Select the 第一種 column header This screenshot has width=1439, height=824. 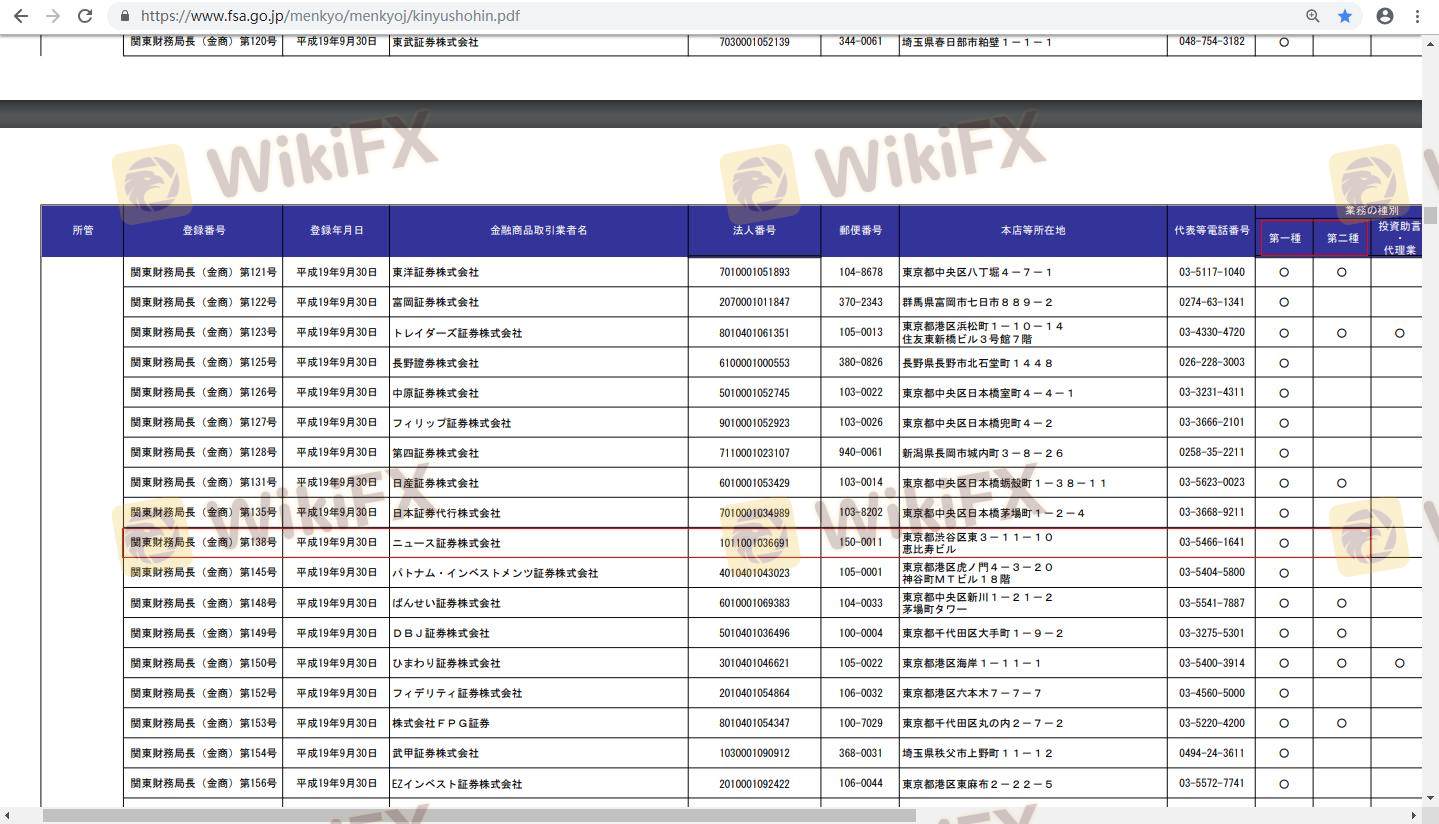pos(1285,238)
